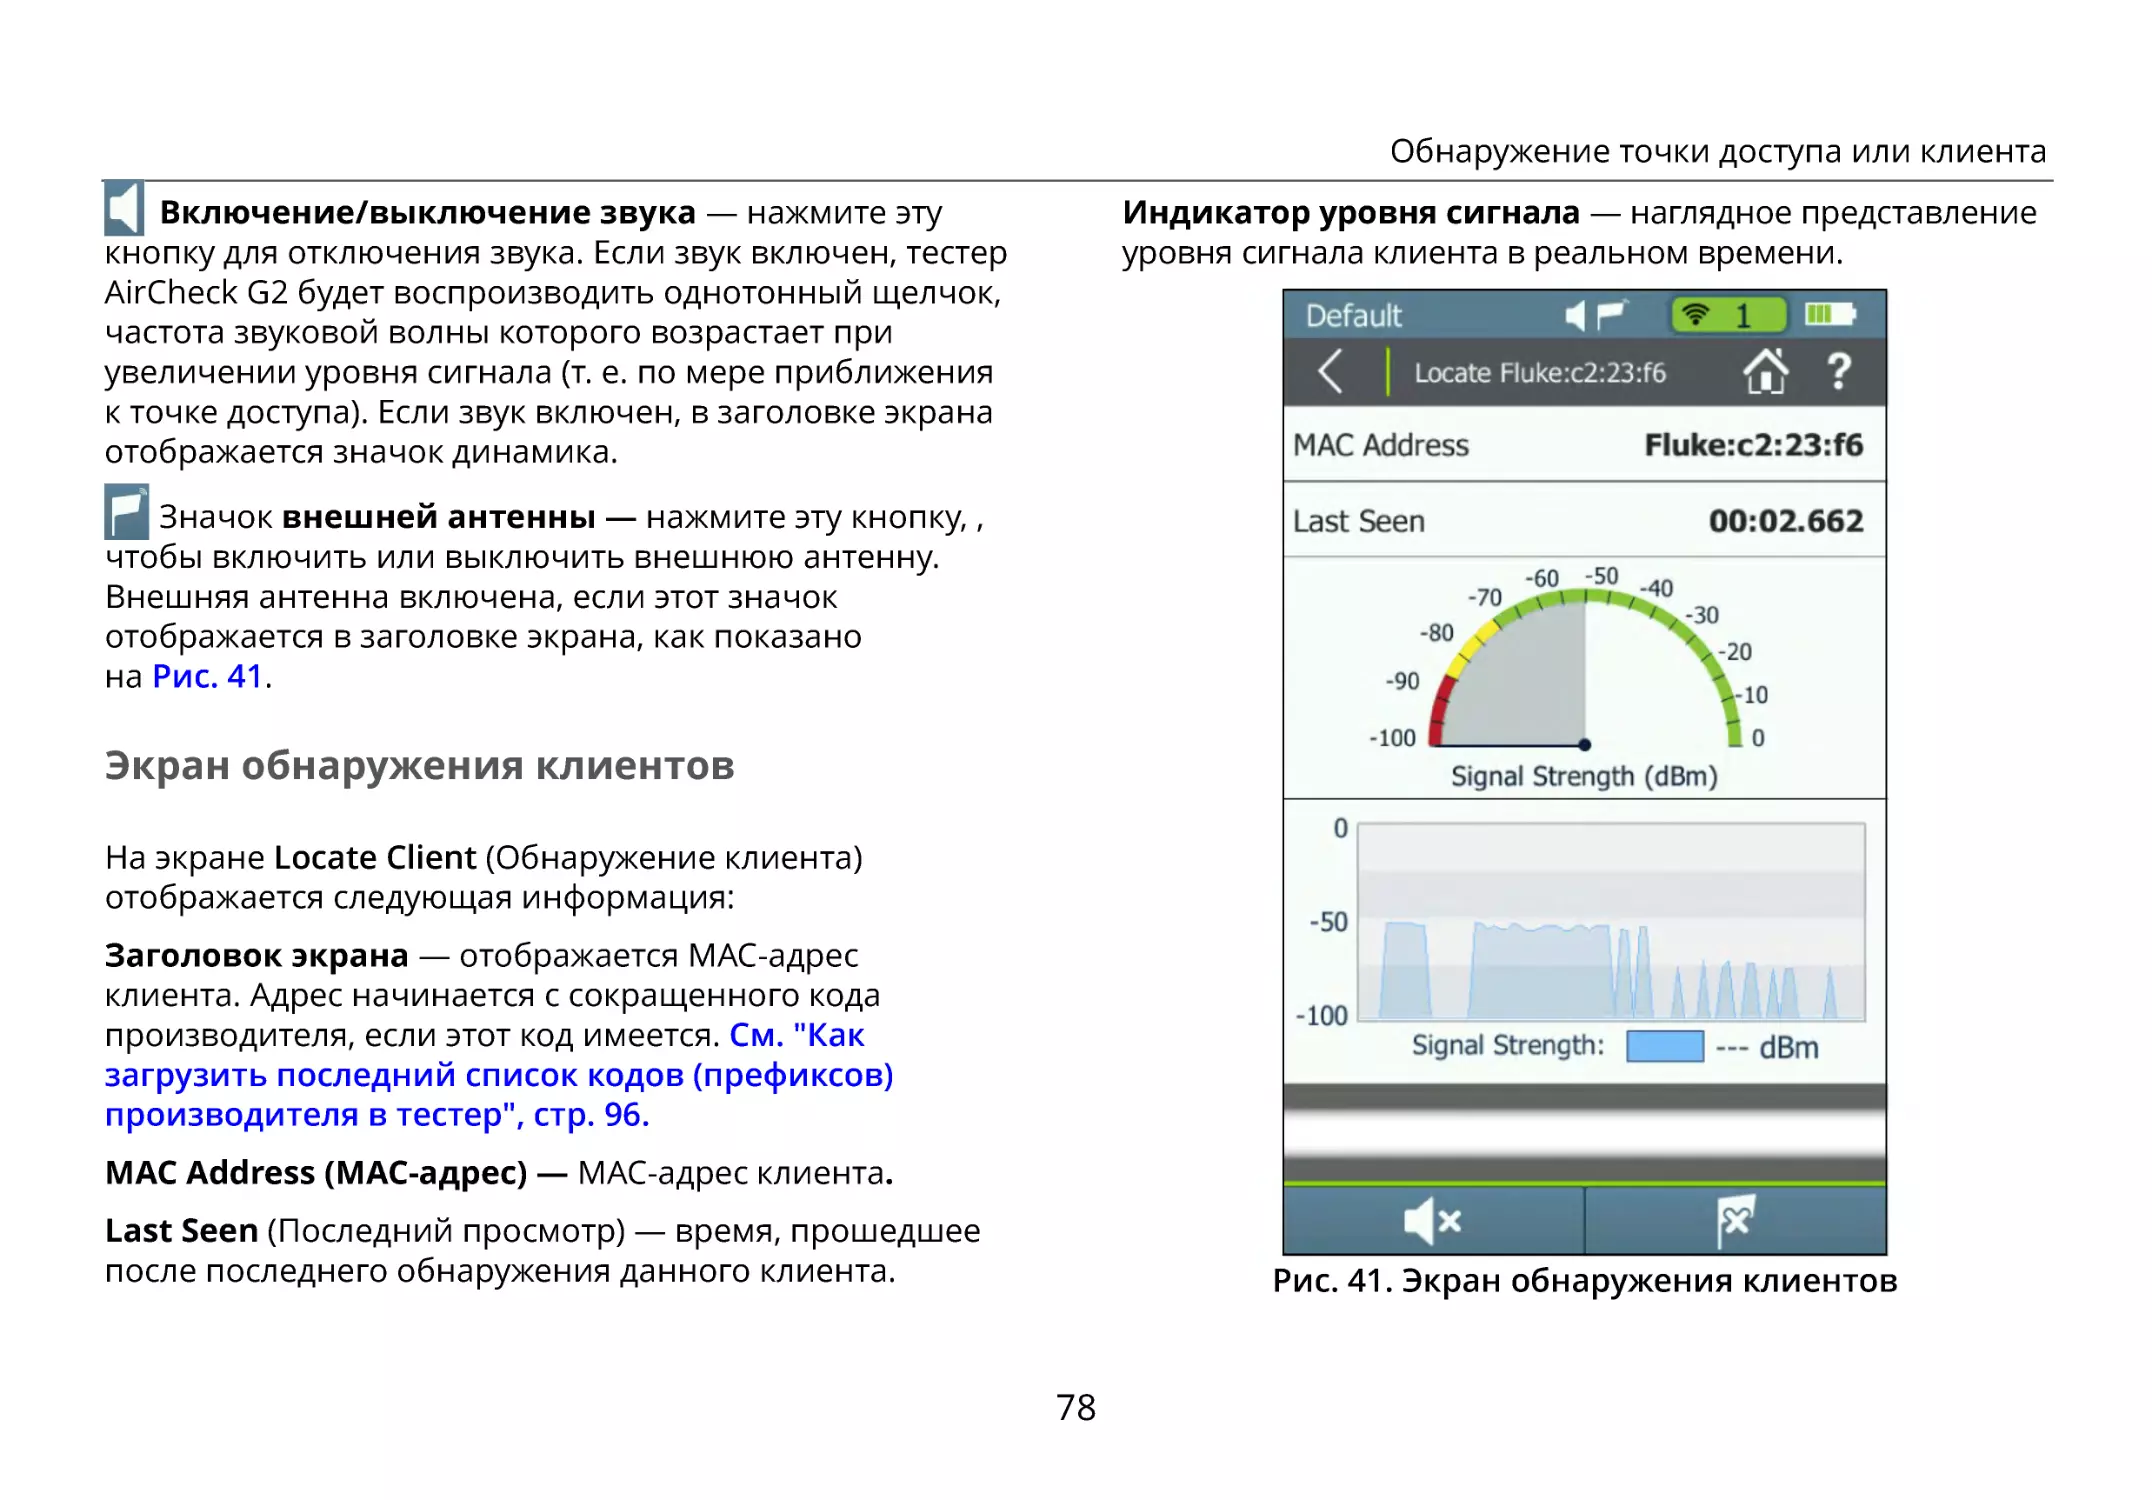Click the antenna icon beside antenna description
Image resolution: width=2152 pixels, height=1500 pixels.
126,513
